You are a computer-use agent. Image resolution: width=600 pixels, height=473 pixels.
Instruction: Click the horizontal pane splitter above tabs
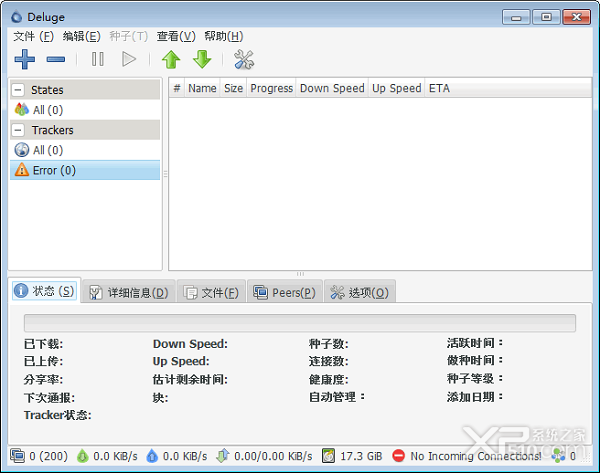[300, 274]
